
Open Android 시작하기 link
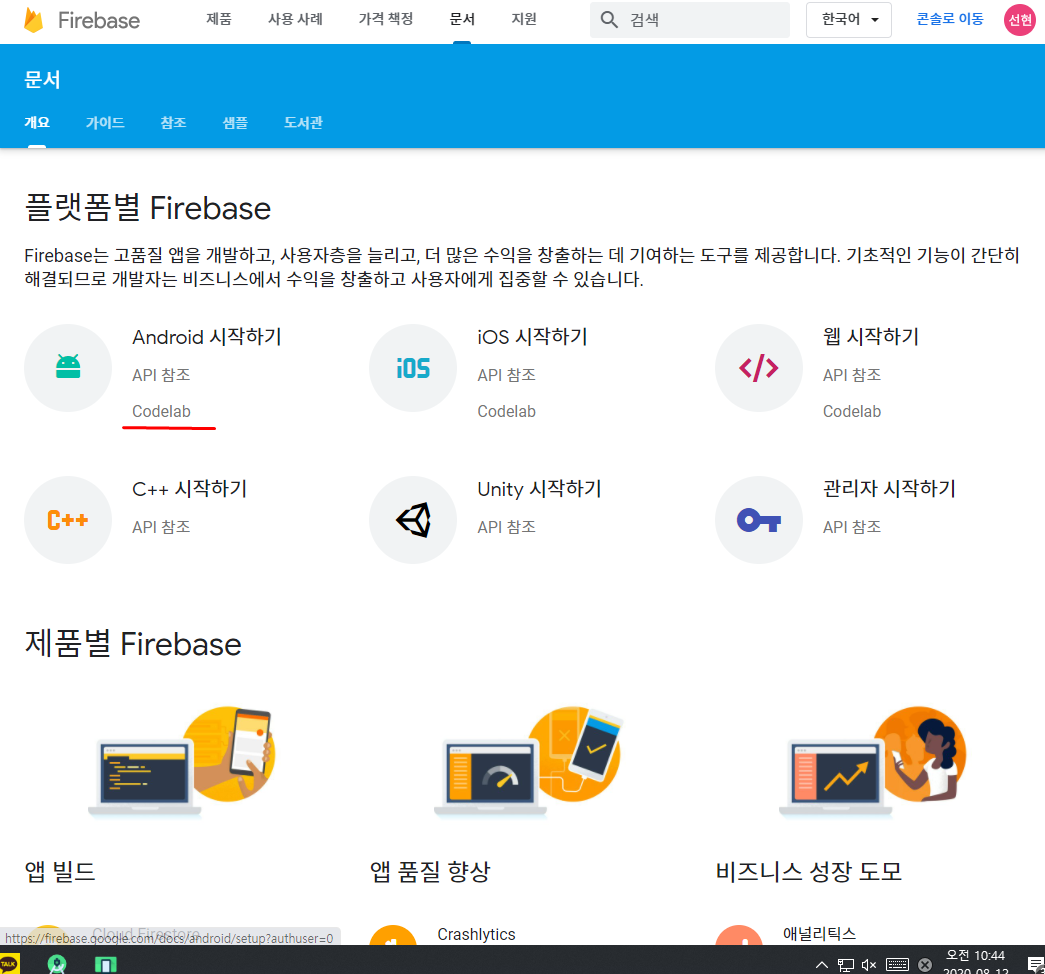point(207,337)
